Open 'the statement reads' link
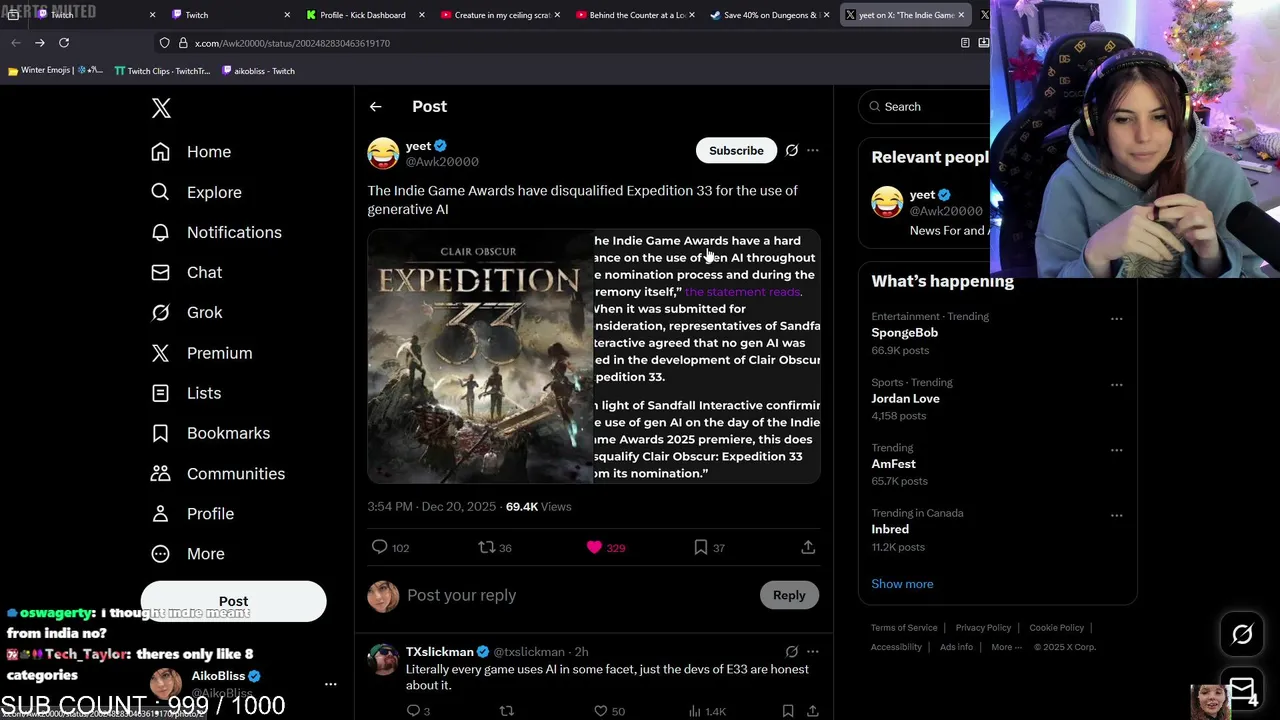This screenshot has height=720, width=1280. point(742,292)
